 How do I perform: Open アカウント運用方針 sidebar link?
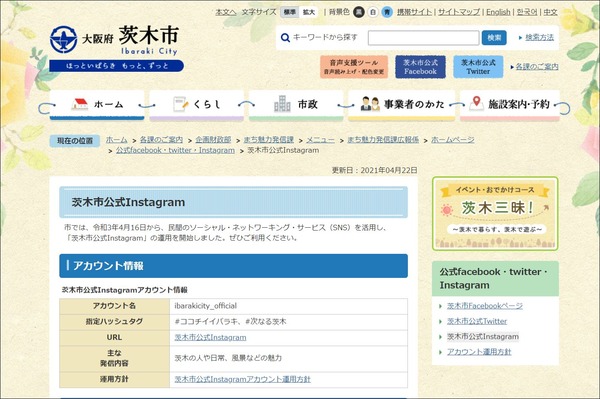[x=479, y=352]
